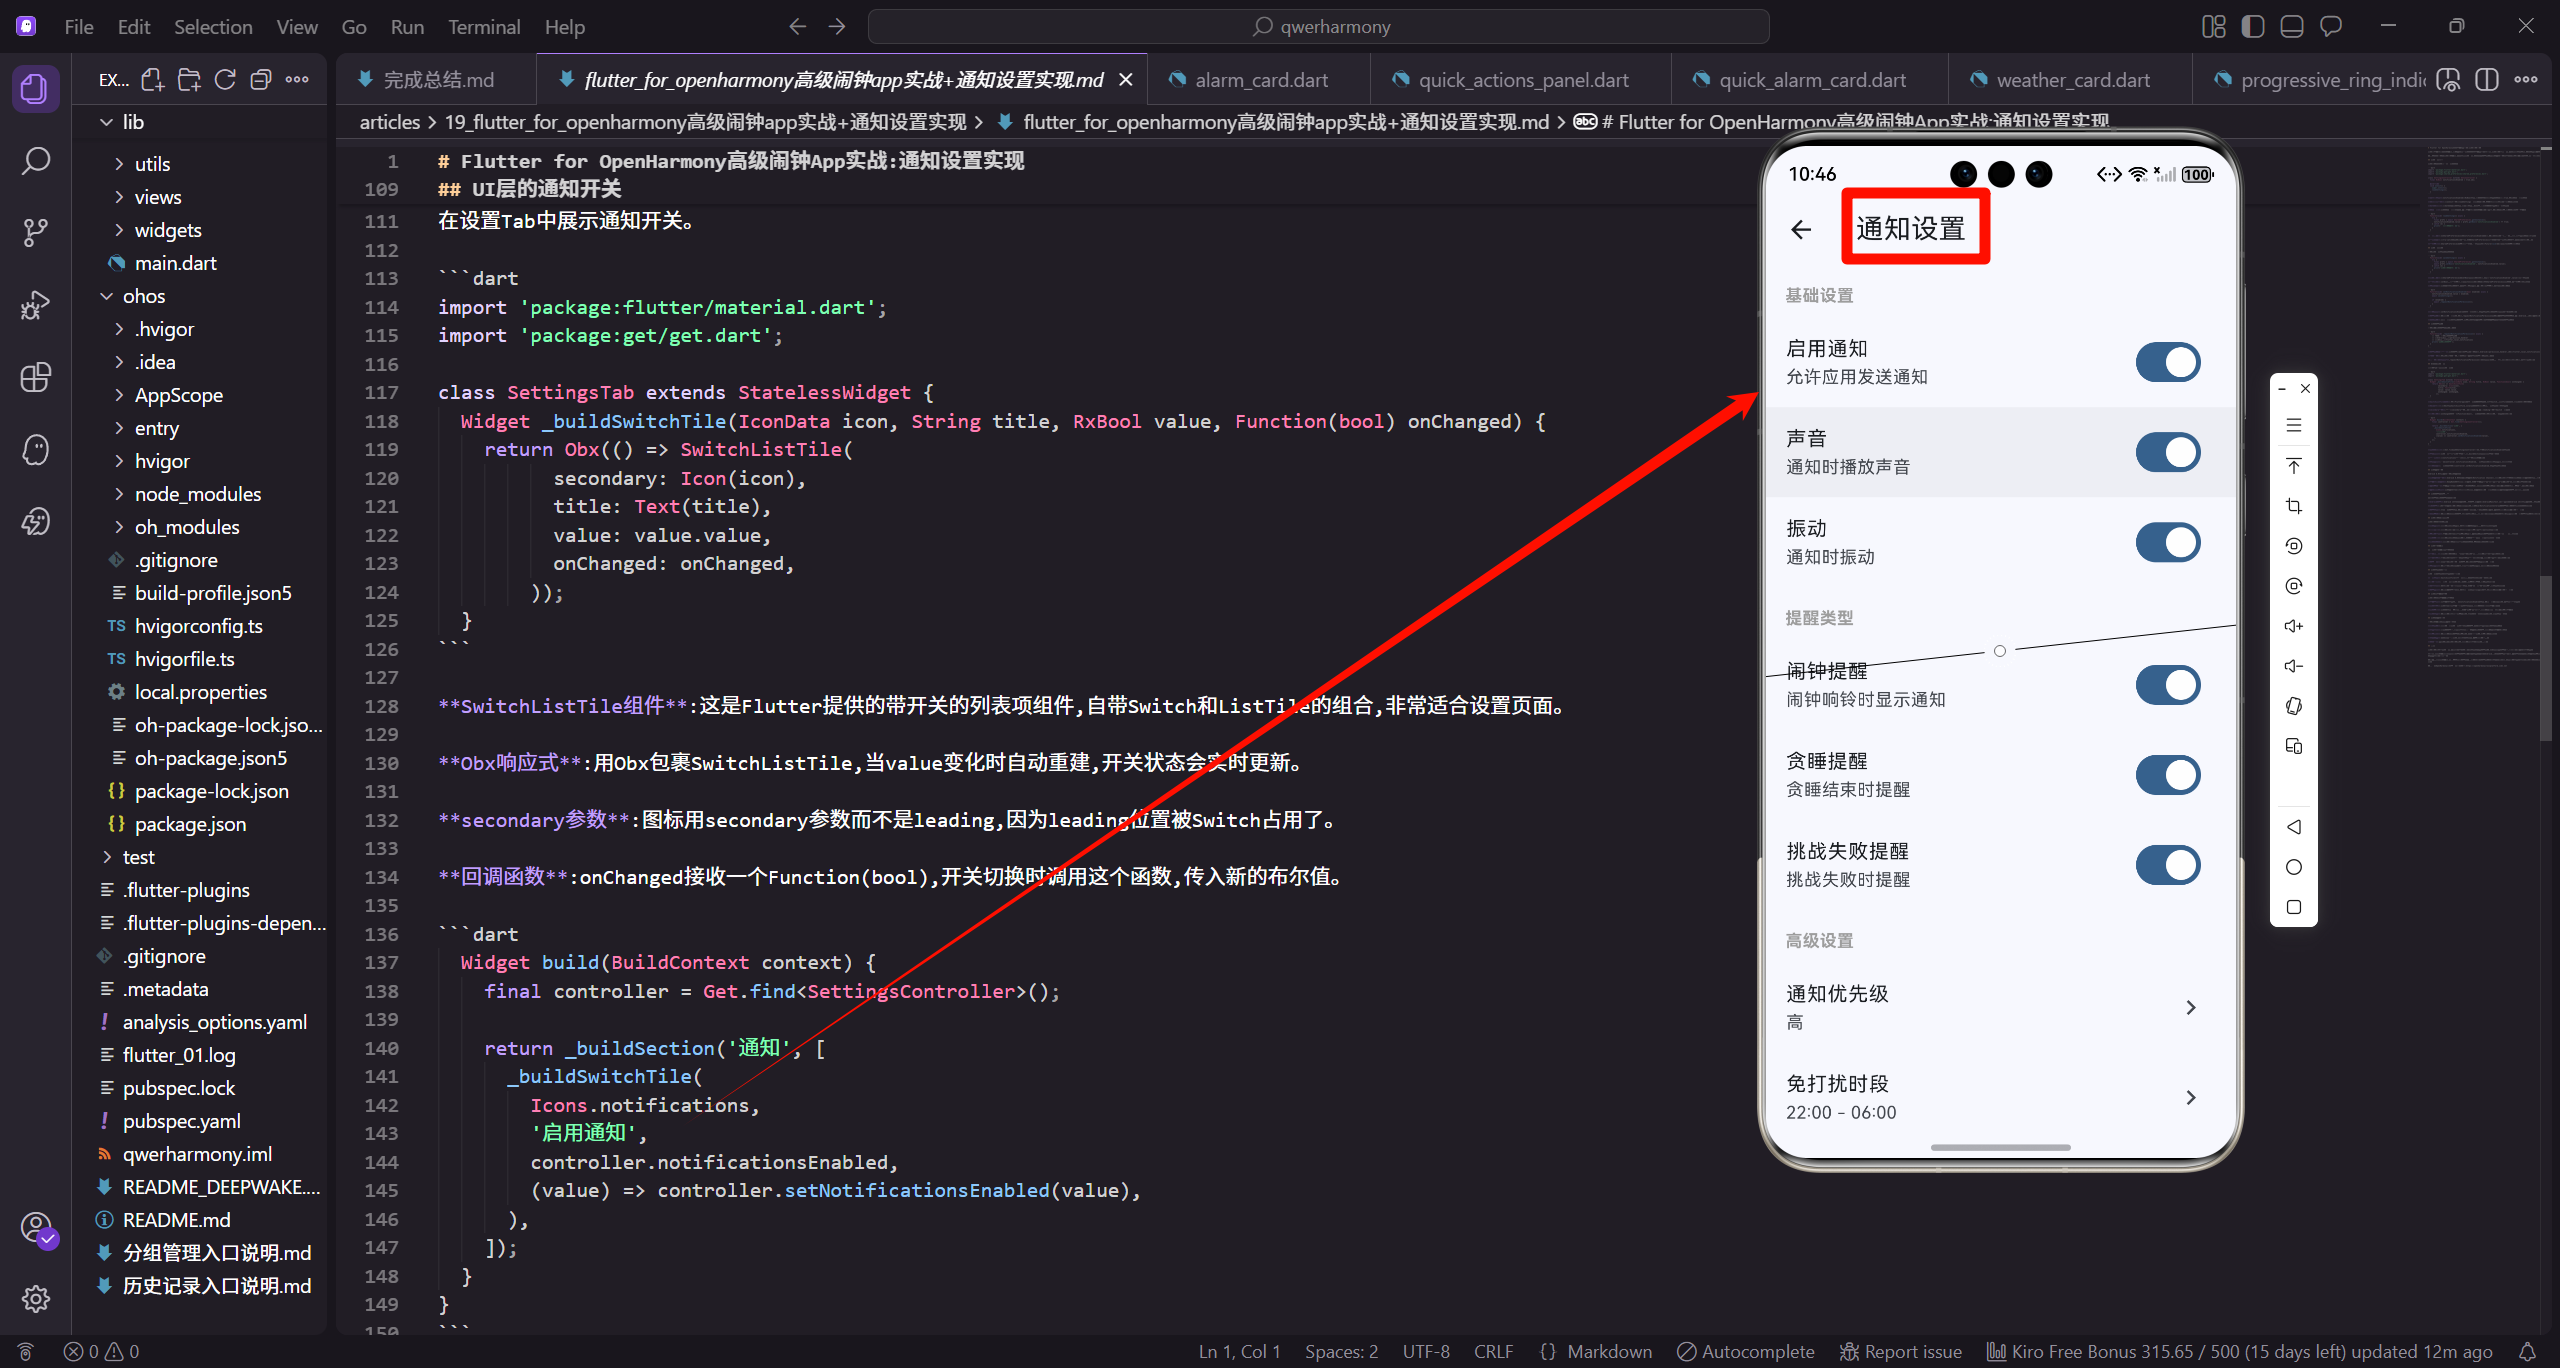Click the CRLF line ending indicator
The image size is (2560, 1368).
pyautogui.click(x=1493, y=1351)
